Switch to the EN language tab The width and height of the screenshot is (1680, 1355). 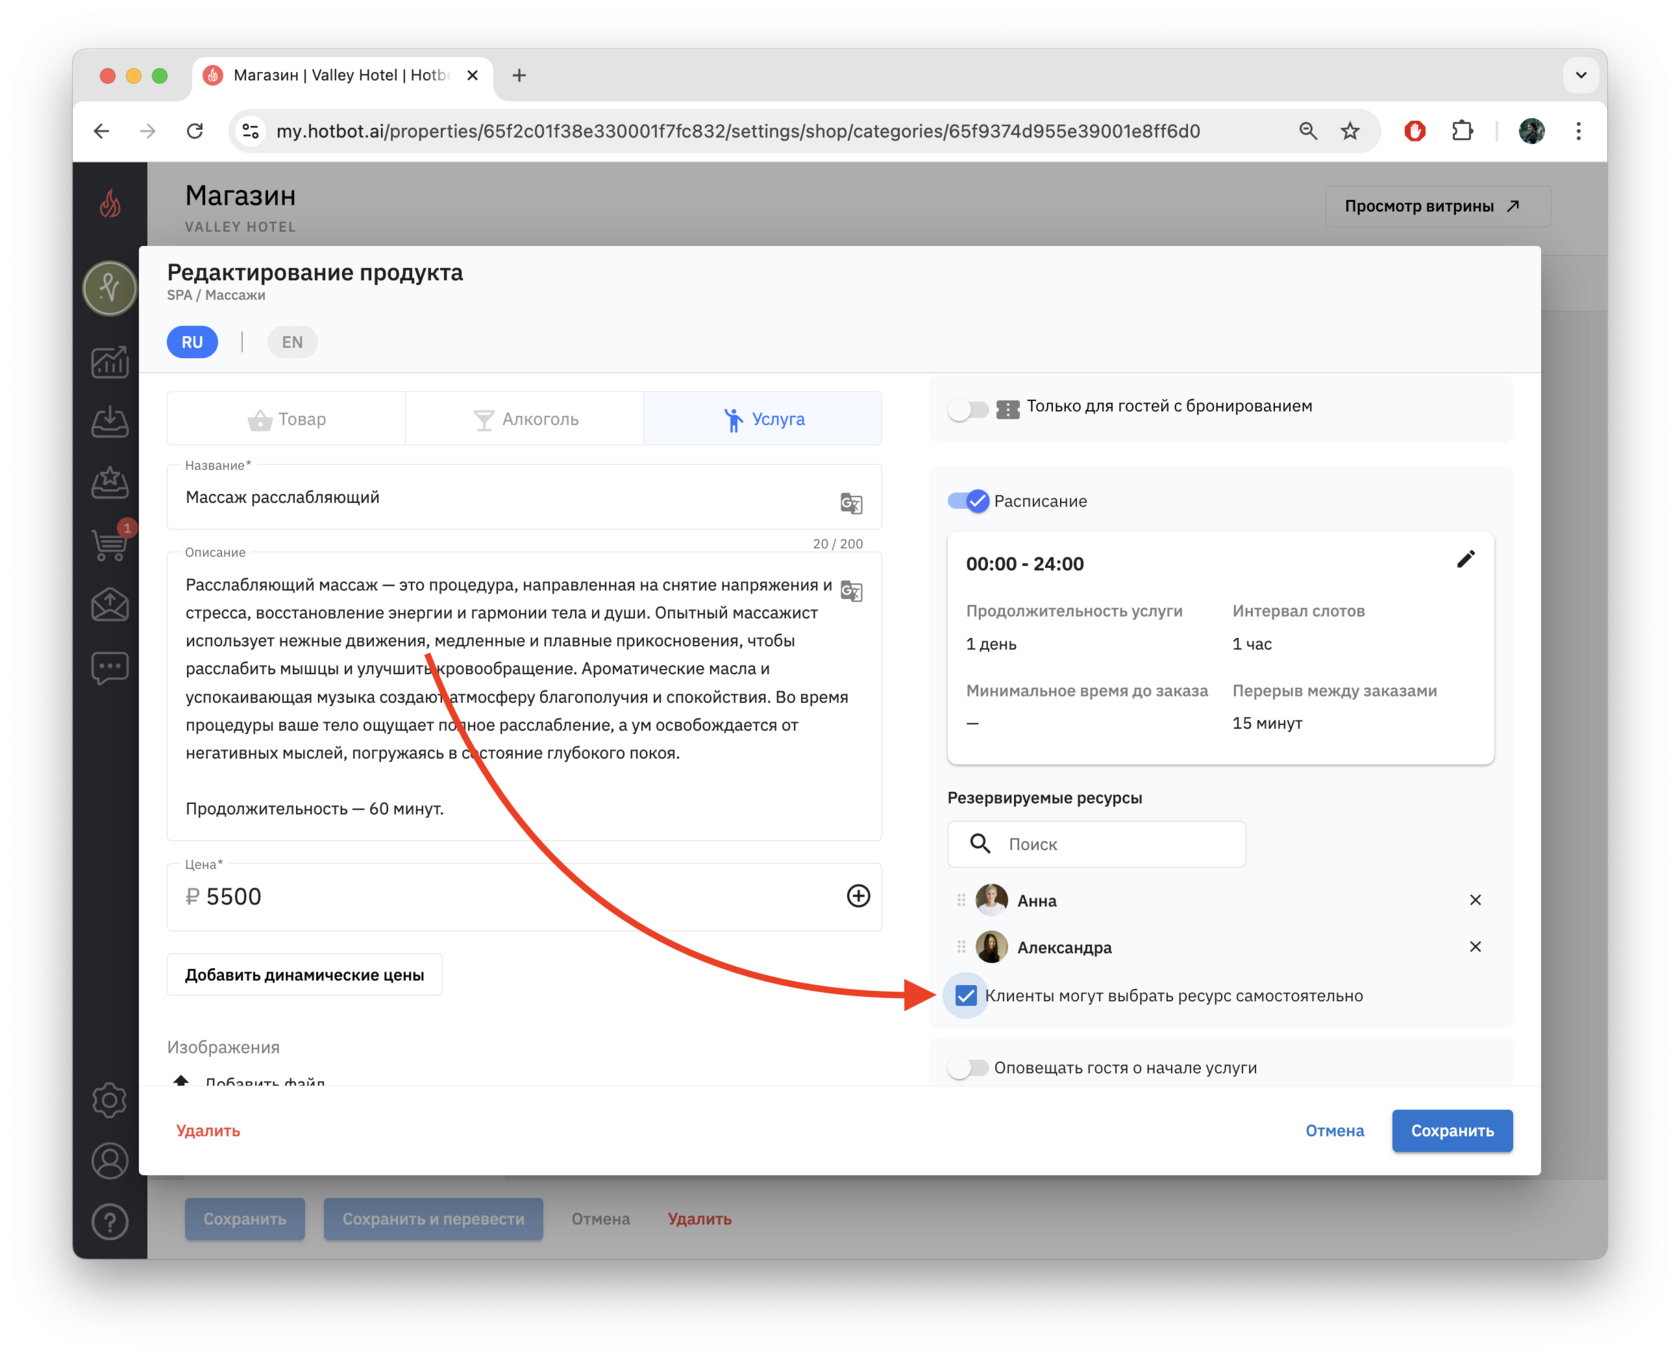292,342
